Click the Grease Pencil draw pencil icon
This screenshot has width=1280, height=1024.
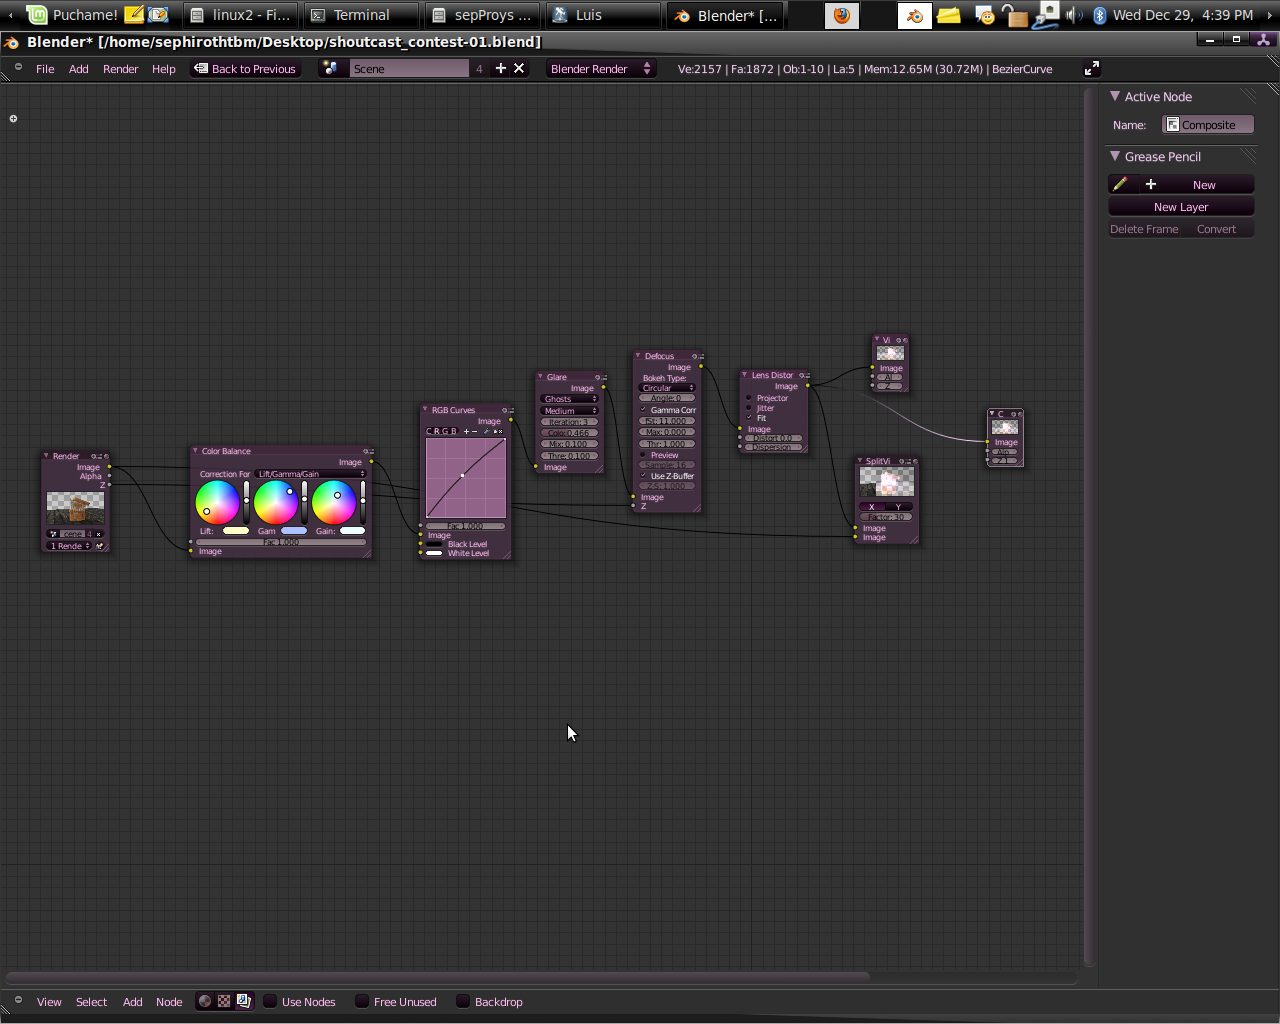[x=1120, y=184]
